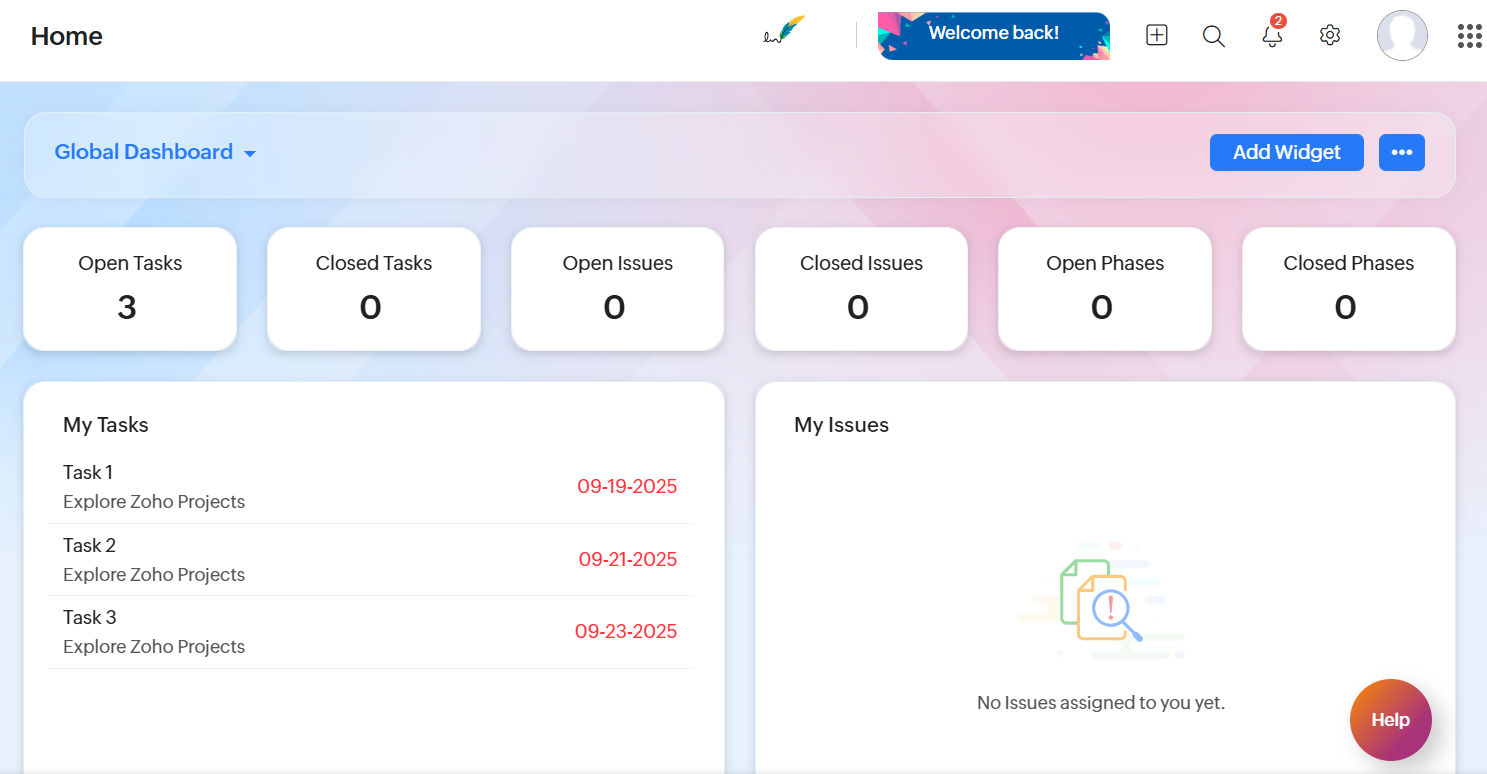Open the quick add plus icon
This screenshot has height=774, width=1487.
click(1156, 34)
